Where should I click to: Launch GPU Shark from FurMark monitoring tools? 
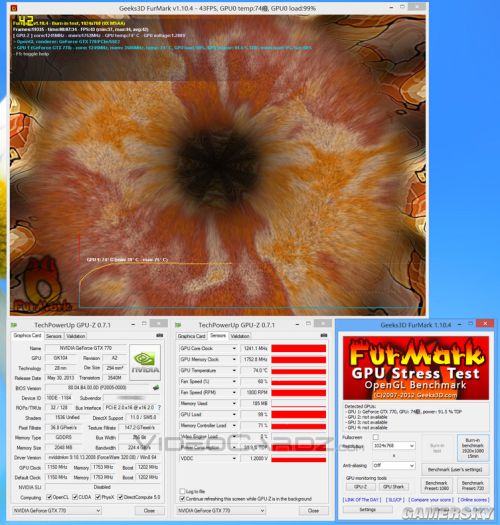point(394,486)
